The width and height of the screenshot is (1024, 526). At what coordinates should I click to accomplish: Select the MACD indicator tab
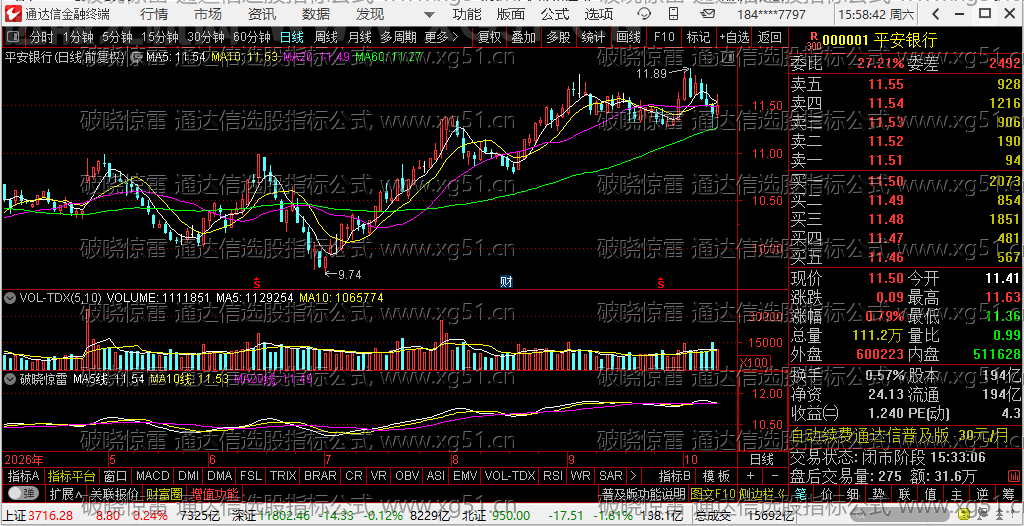click(153, 476)
